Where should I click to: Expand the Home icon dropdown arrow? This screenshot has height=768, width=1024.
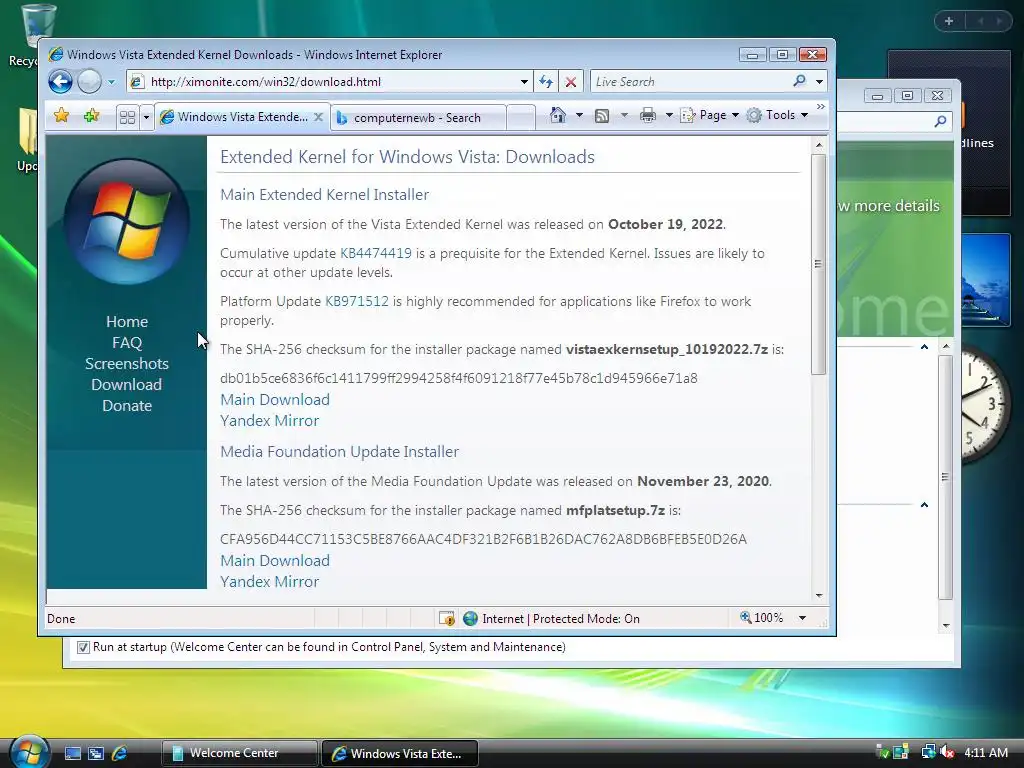point(579,115)
